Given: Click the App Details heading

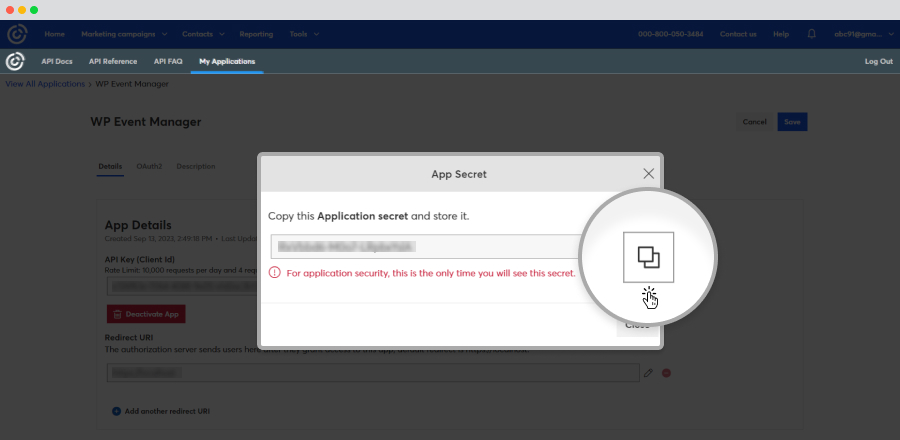Looking at the screenshot, I should click(x=138, y=225).
